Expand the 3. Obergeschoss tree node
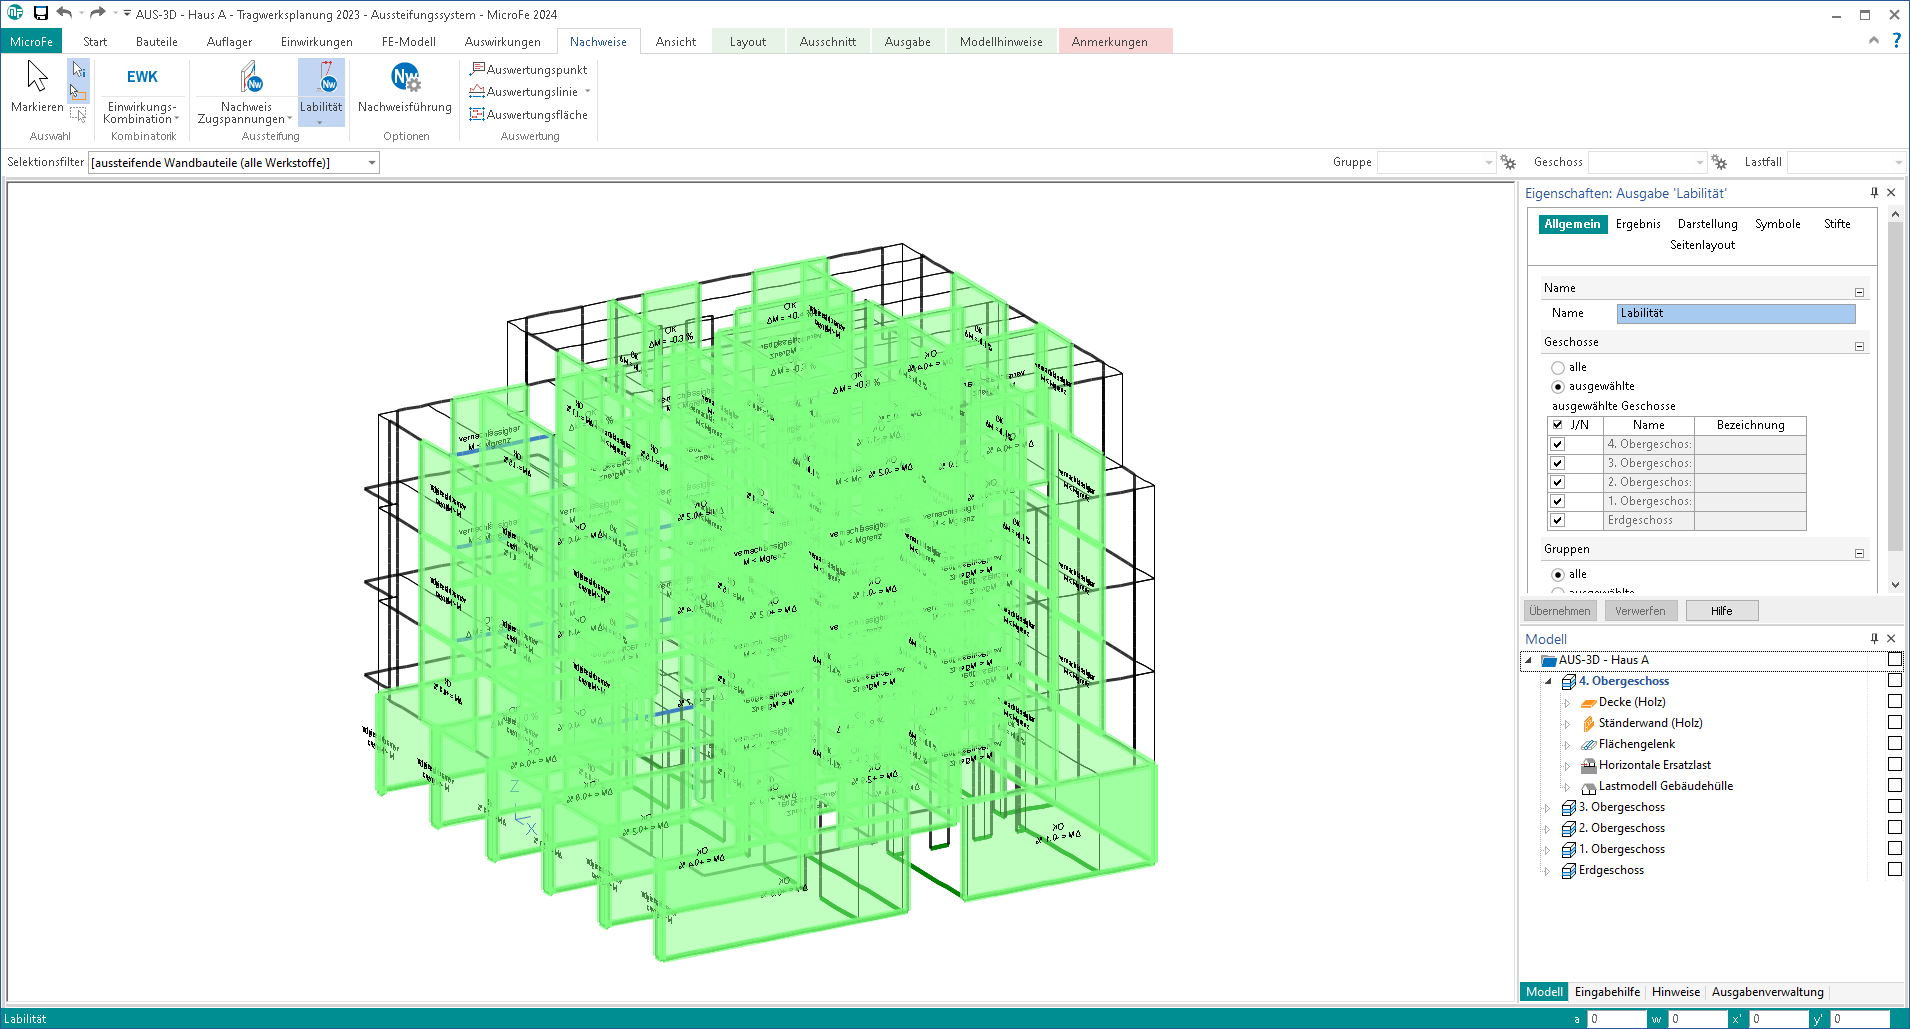Screen dimensions: 1910x1029 pyautogui.click(x=1548, y=808)
